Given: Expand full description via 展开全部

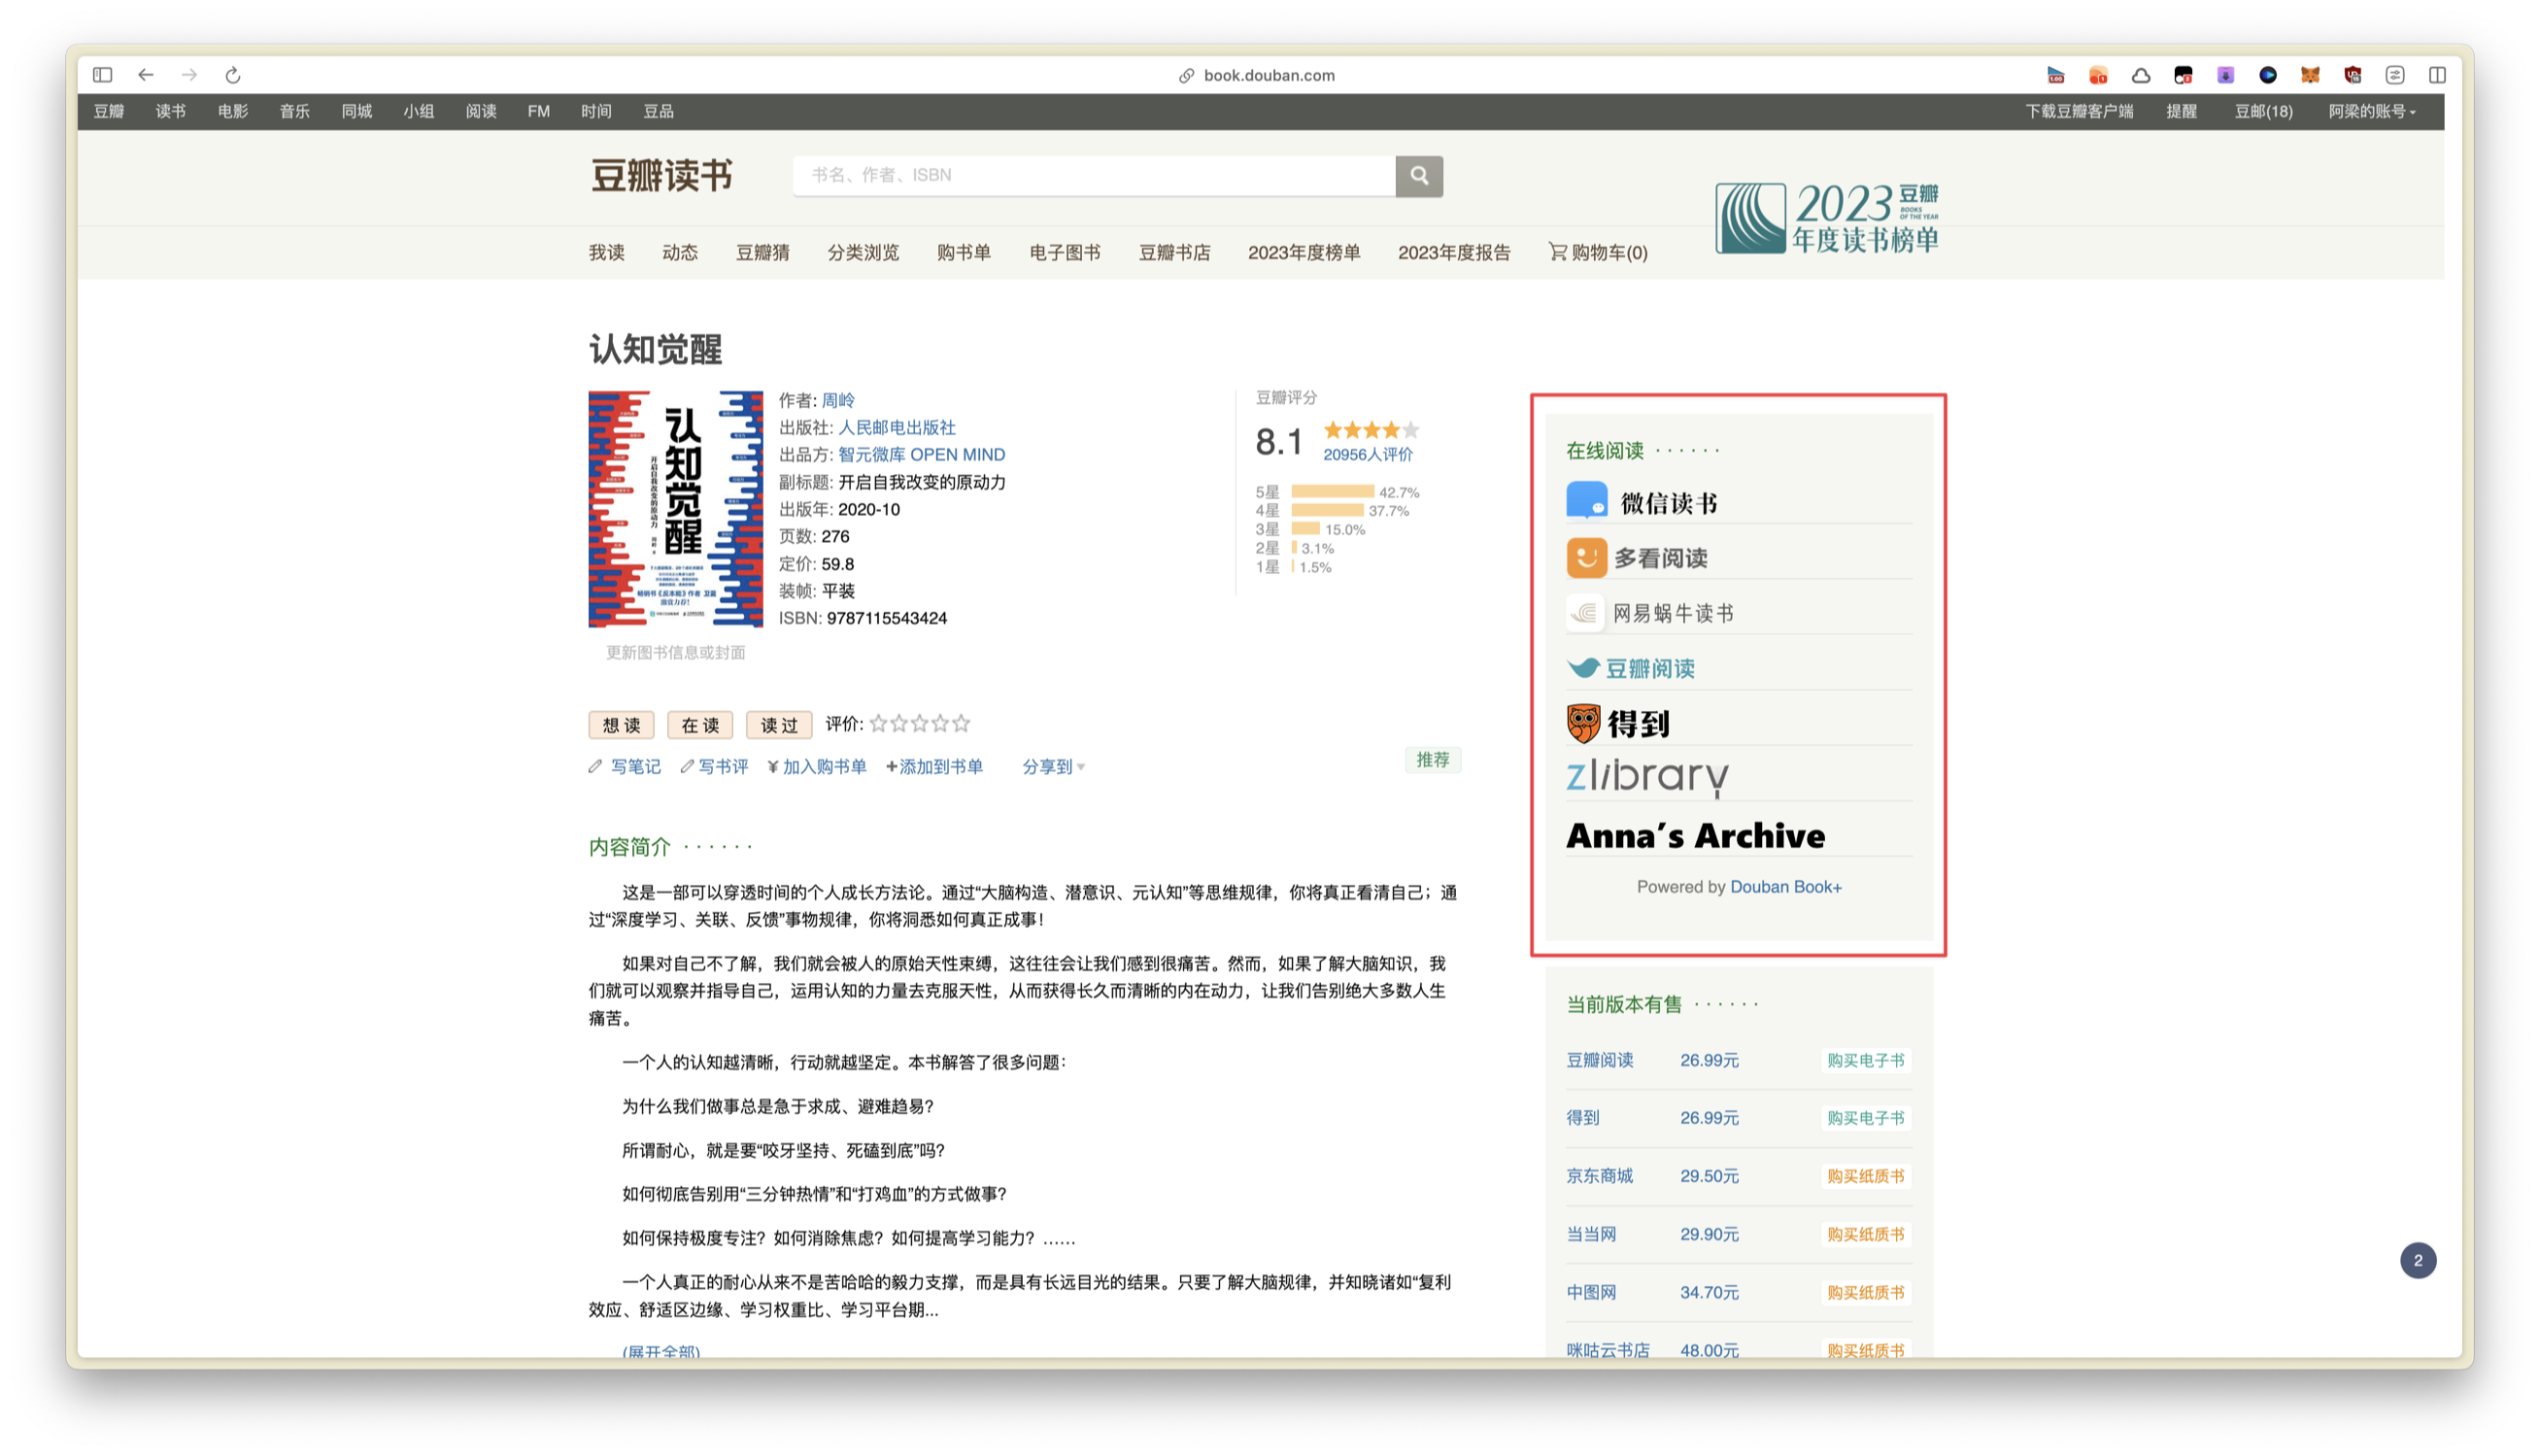Looking at the screenshot, I should pos(661,1350).
